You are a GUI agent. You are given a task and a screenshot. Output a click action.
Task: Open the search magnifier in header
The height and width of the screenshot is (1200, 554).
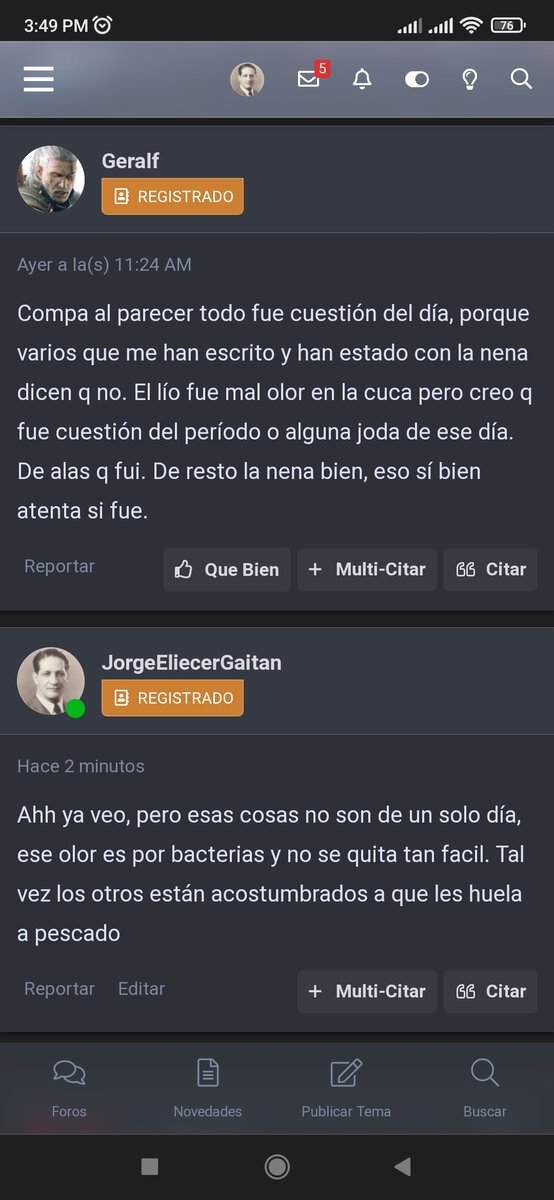click(x=521, y=79)
